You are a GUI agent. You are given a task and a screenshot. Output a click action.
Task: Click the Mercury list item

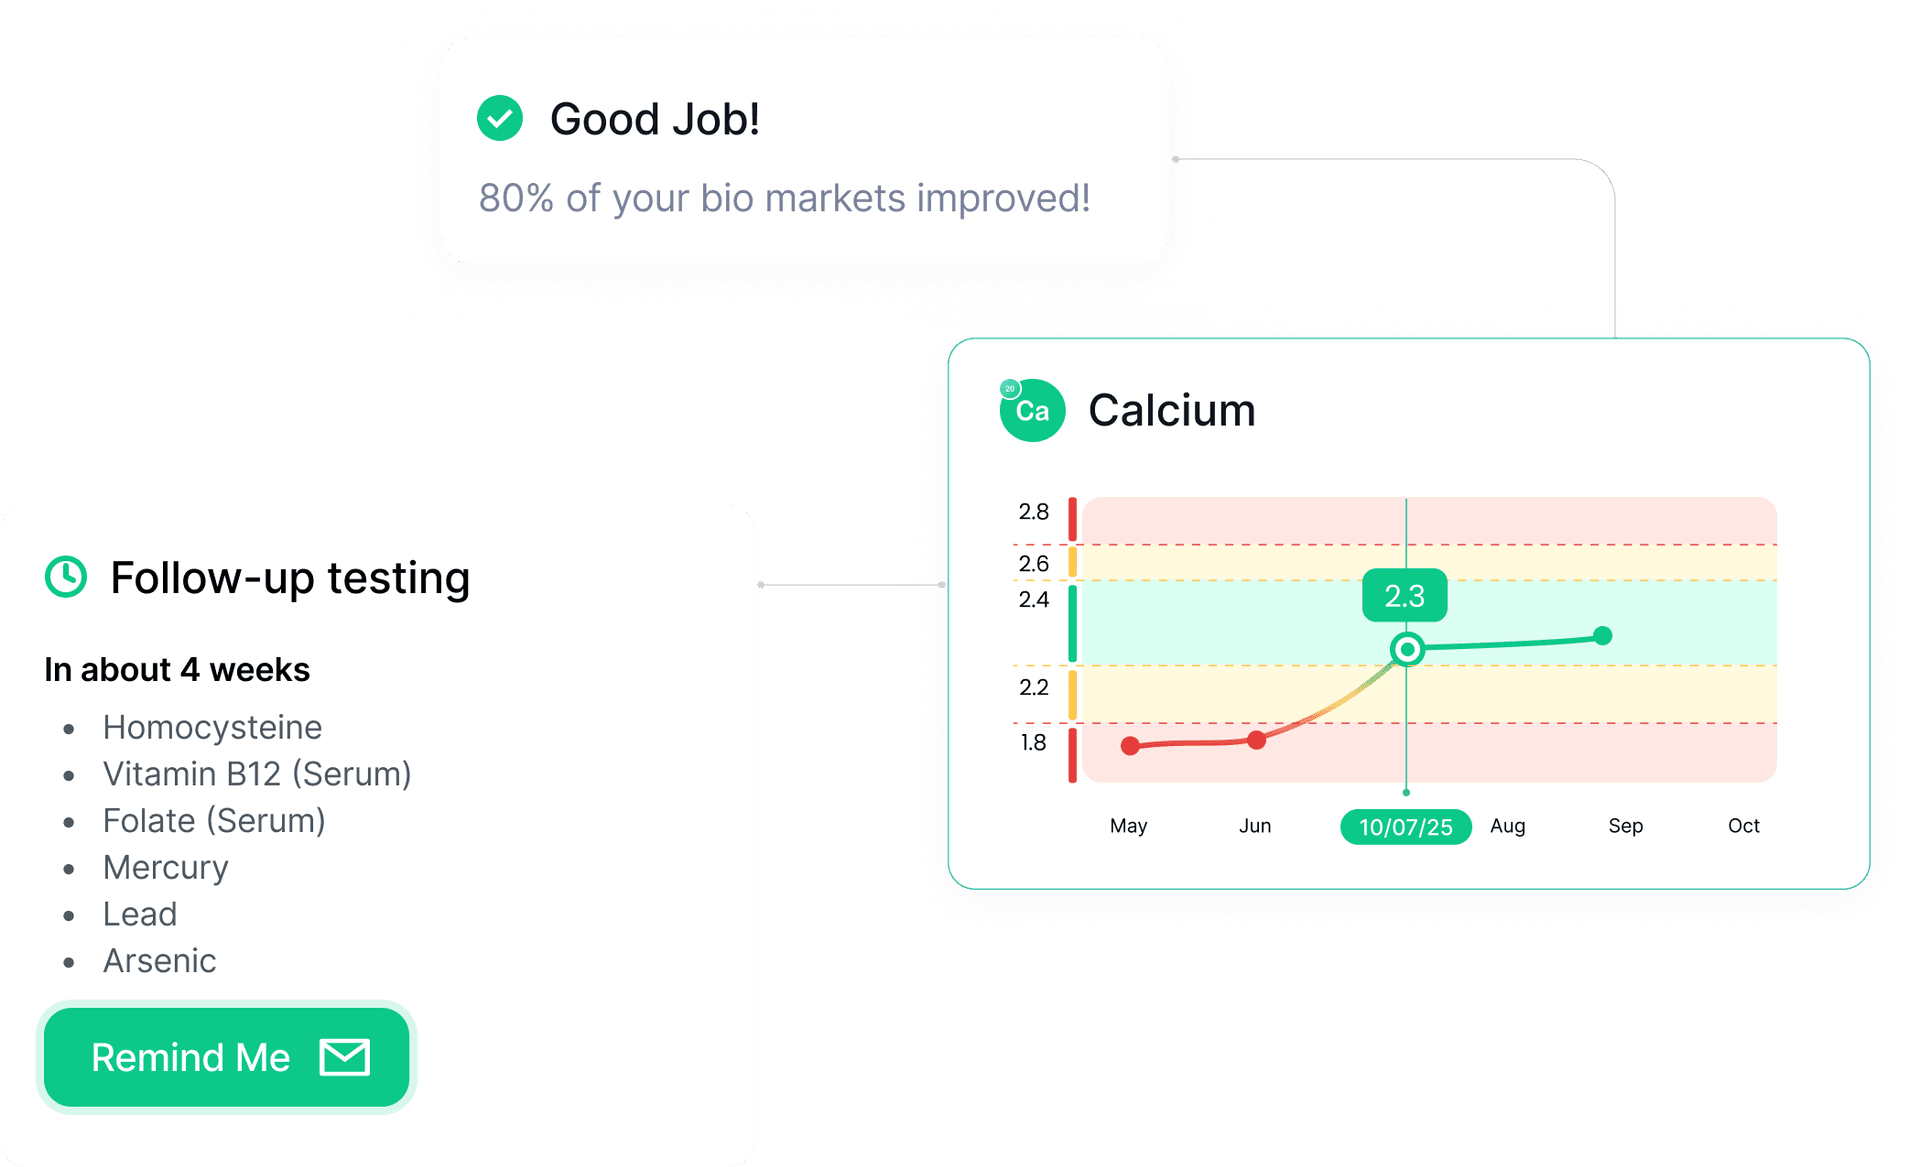pos(166,867)
